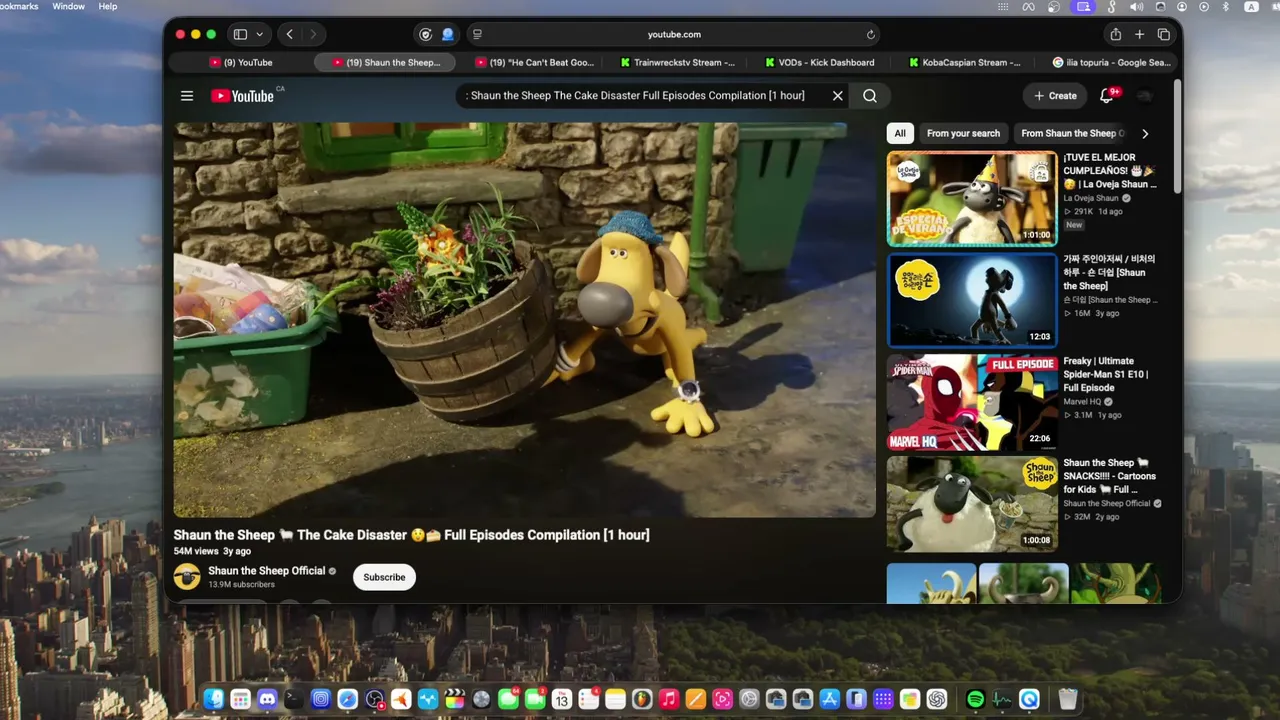Switch to the KobaCaspian Stream tab
Screen dimensions: 1280x720
point(965,62)
